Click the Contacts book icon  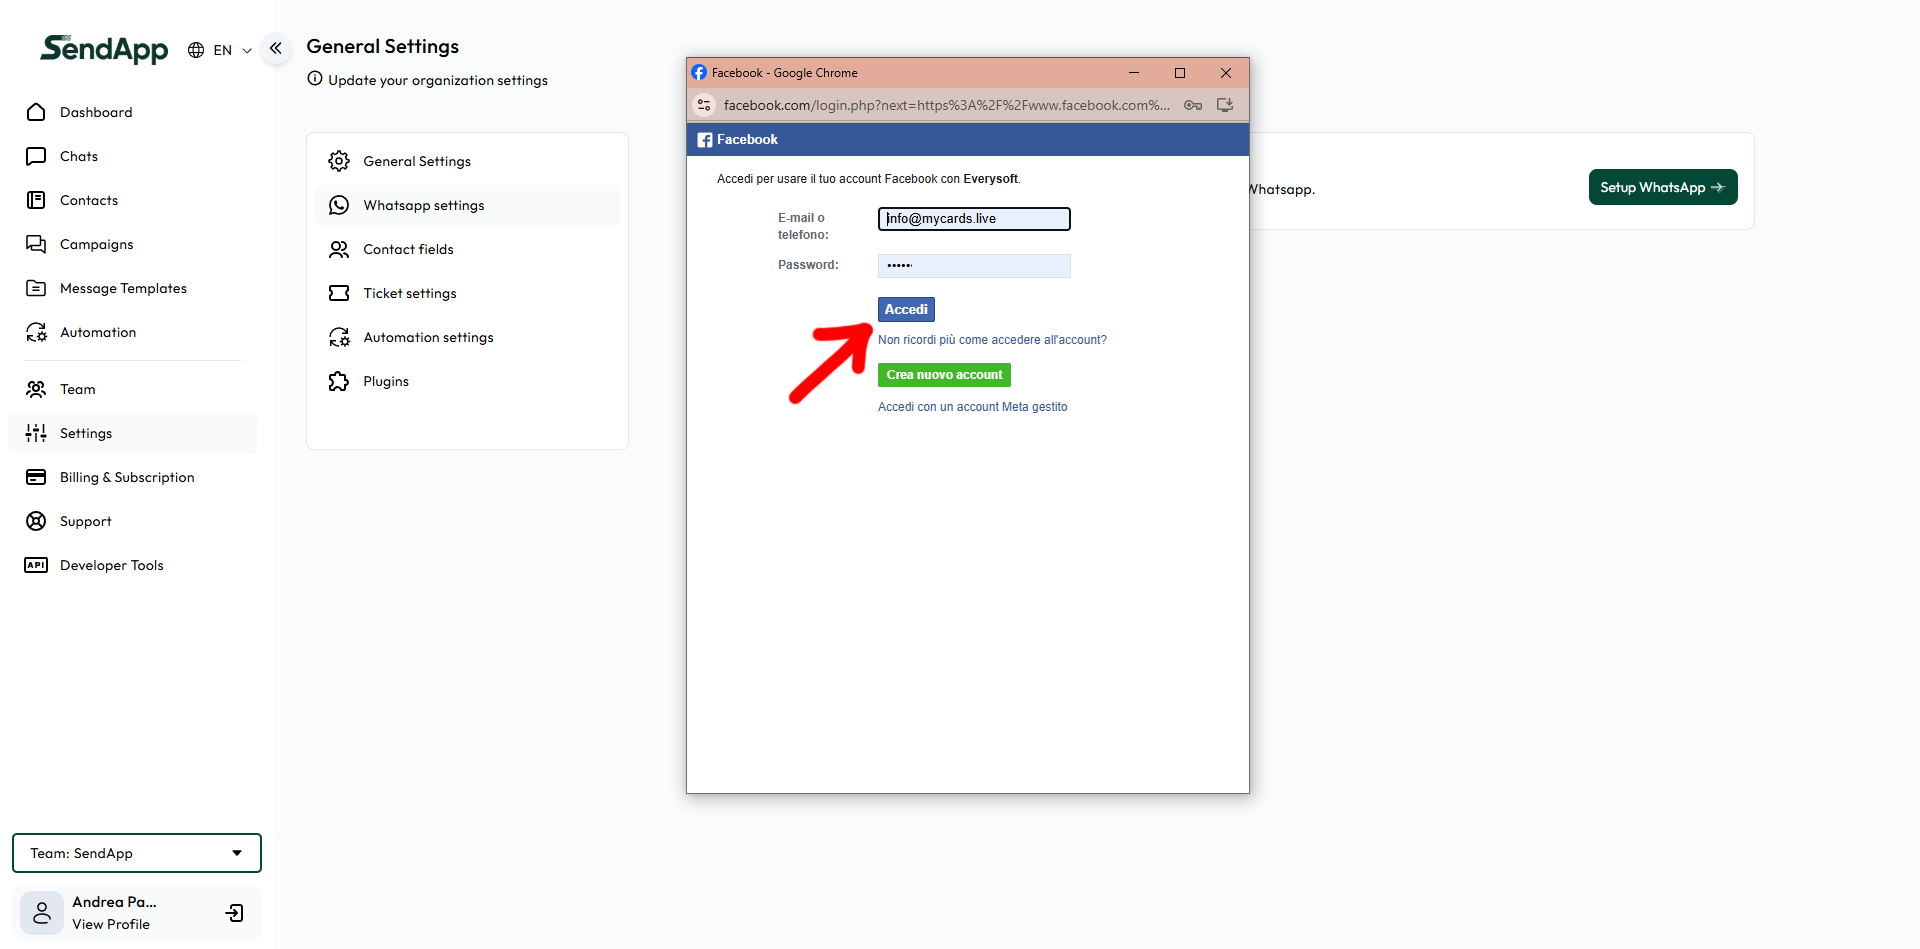pyautogui.click(x=36, y=200)
